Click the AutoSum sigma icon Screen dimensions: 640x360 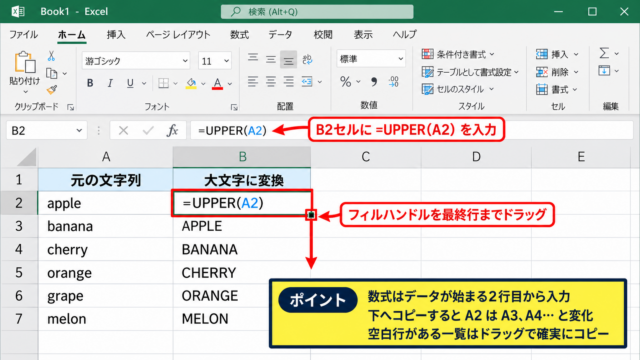pyautogui.click(x=604, y=53)
